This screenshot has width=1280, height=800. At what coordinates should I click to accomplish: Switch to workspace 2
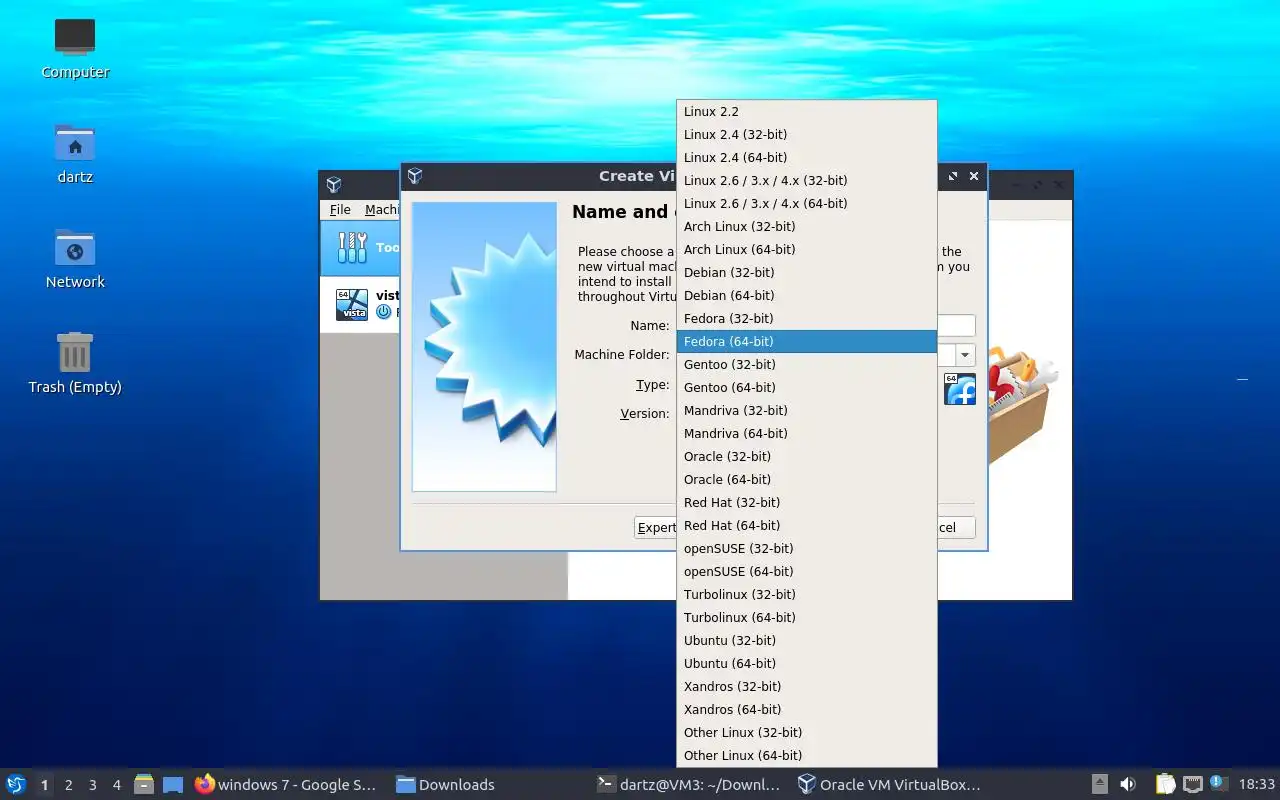pyautogui.click(x=68, y=785)
